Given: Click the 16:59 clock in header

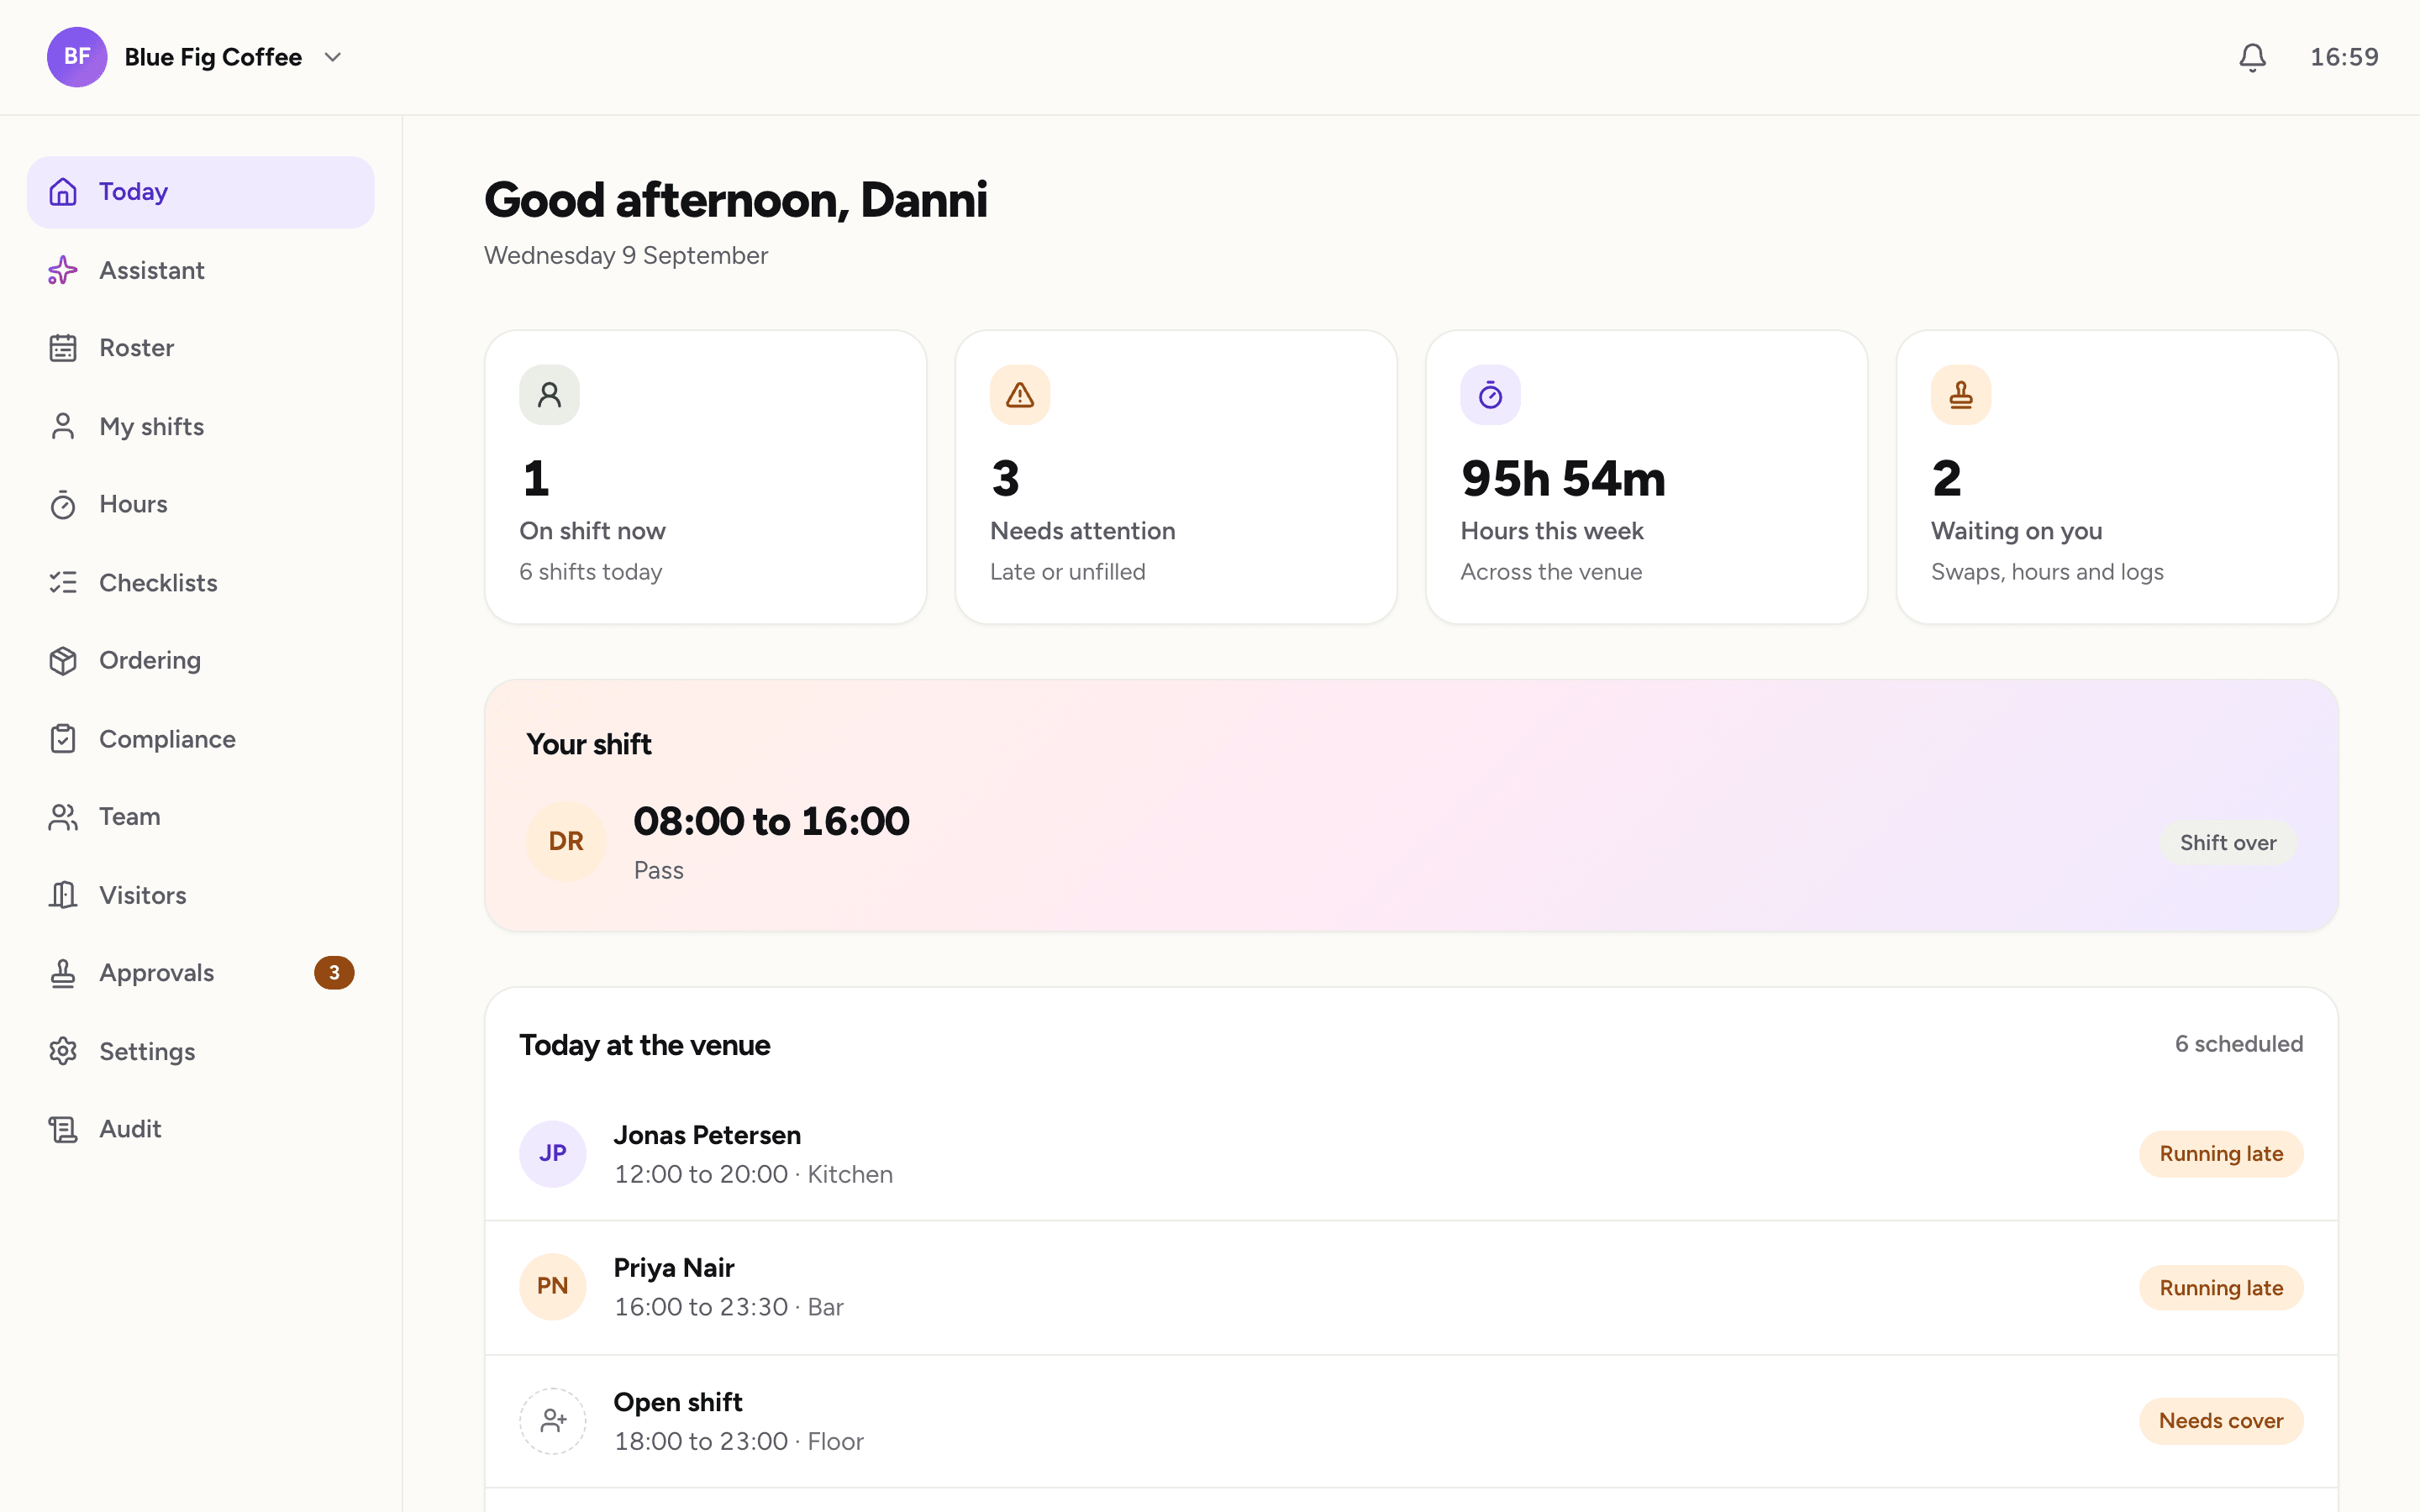Looking at the screenshot, I should pyautogui.click(x=2344, y=57).
